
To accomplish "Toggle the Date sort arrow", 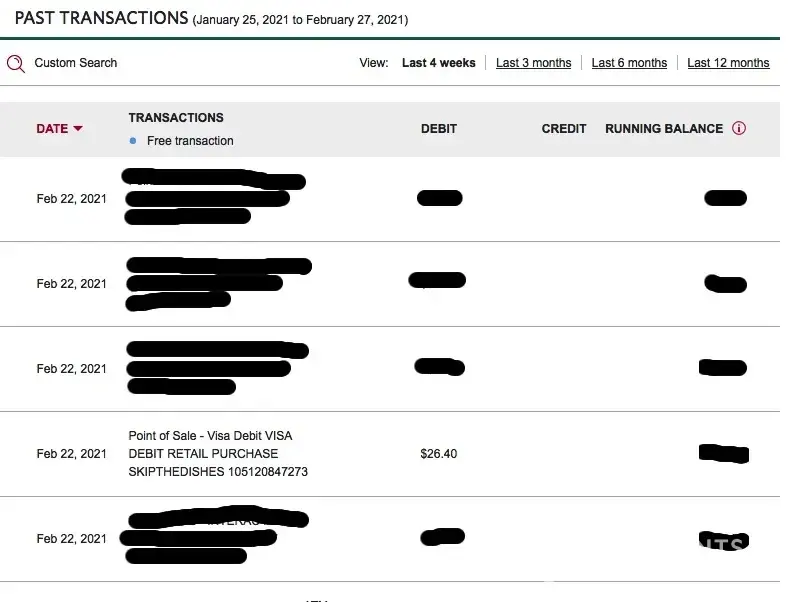I will tap(78, 129).
